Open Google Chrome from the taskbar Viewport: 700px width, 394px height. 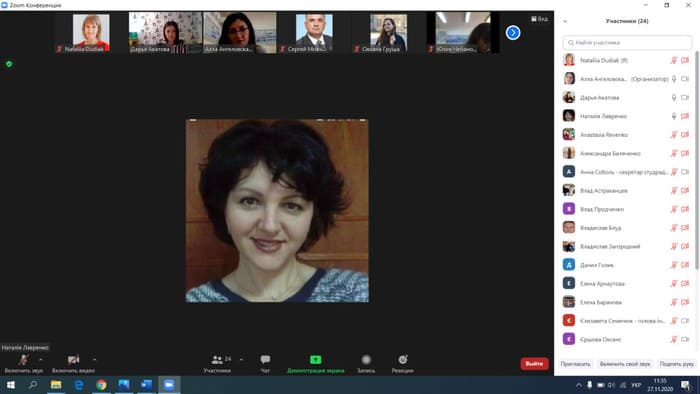pos(101,385)
